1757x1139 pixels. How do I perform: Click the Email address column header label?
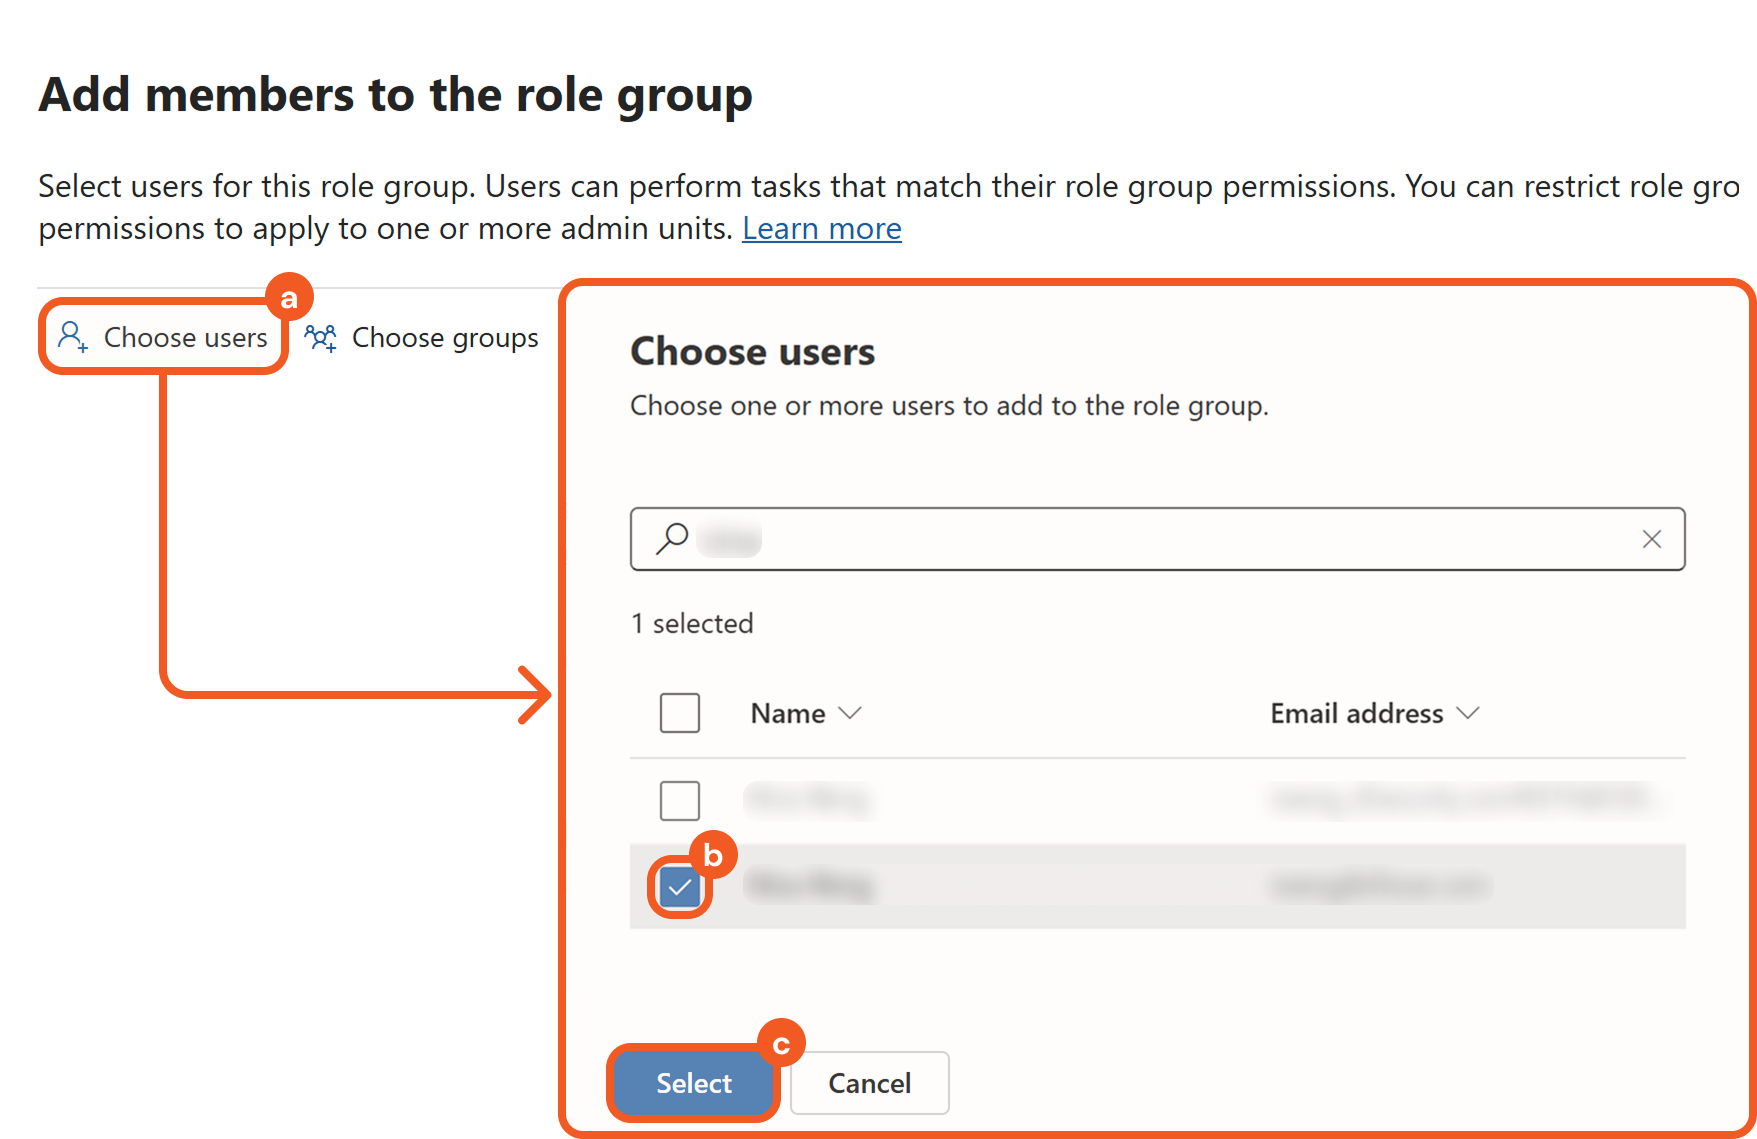coord(1356,714)
